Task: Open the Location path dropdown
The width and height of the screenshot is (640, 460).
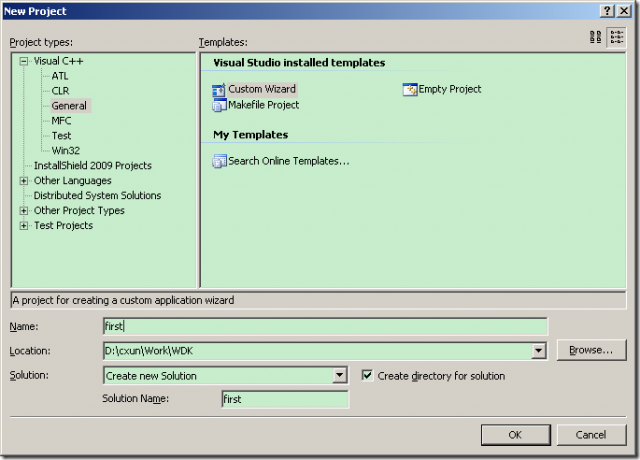Action: [x=538, y=351]
